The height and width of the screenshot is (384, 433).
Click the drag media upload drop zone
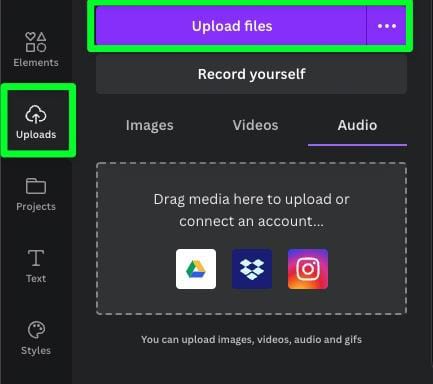[251, 238]
